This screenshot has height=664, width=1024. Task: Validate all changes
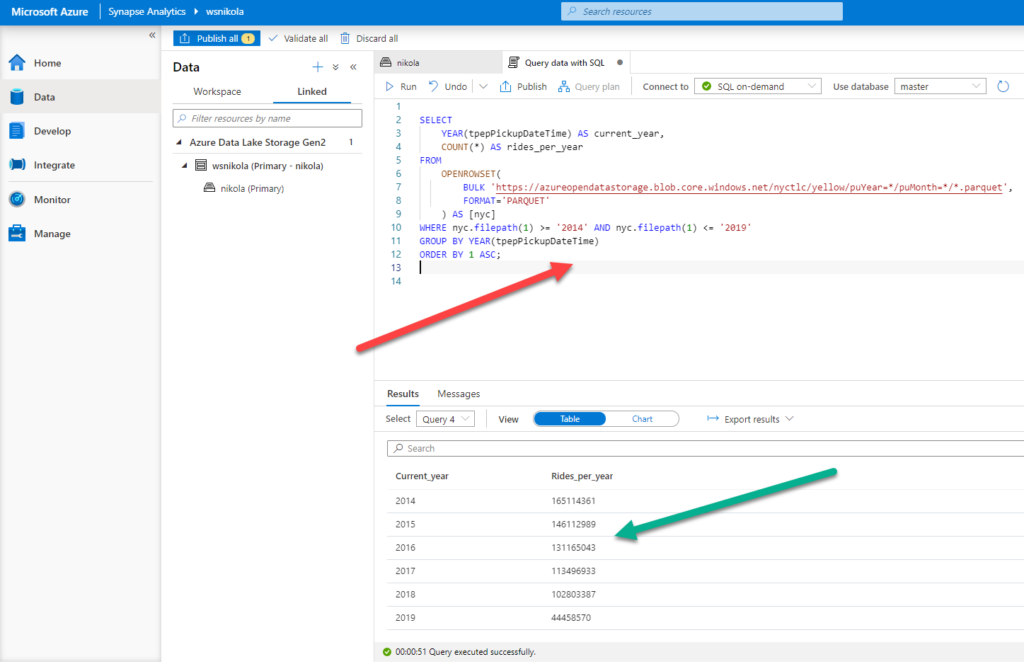tap(298, 39)
